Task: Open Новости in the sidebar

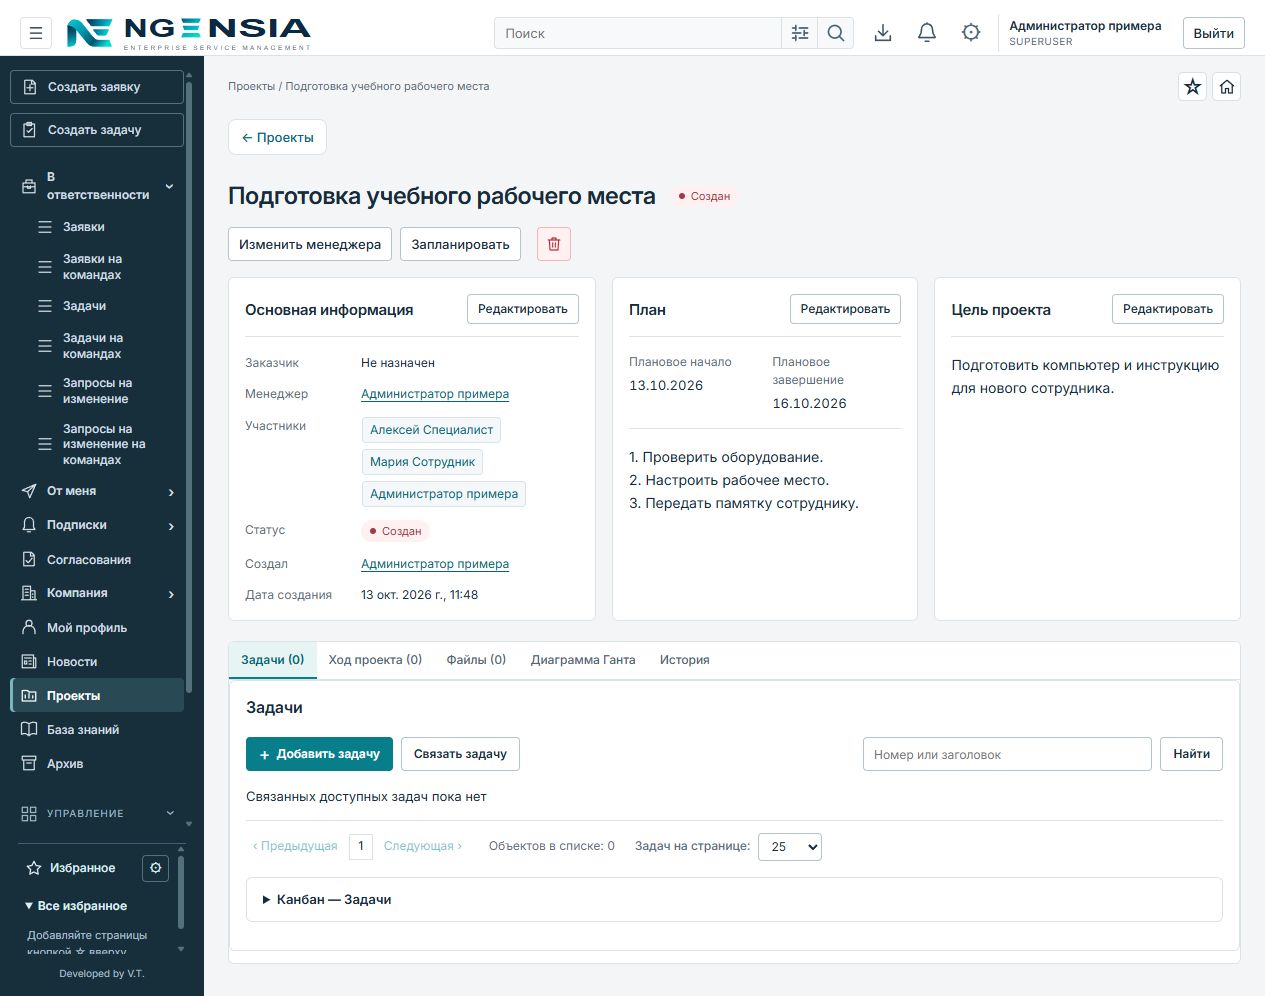Action: (97, 662)
